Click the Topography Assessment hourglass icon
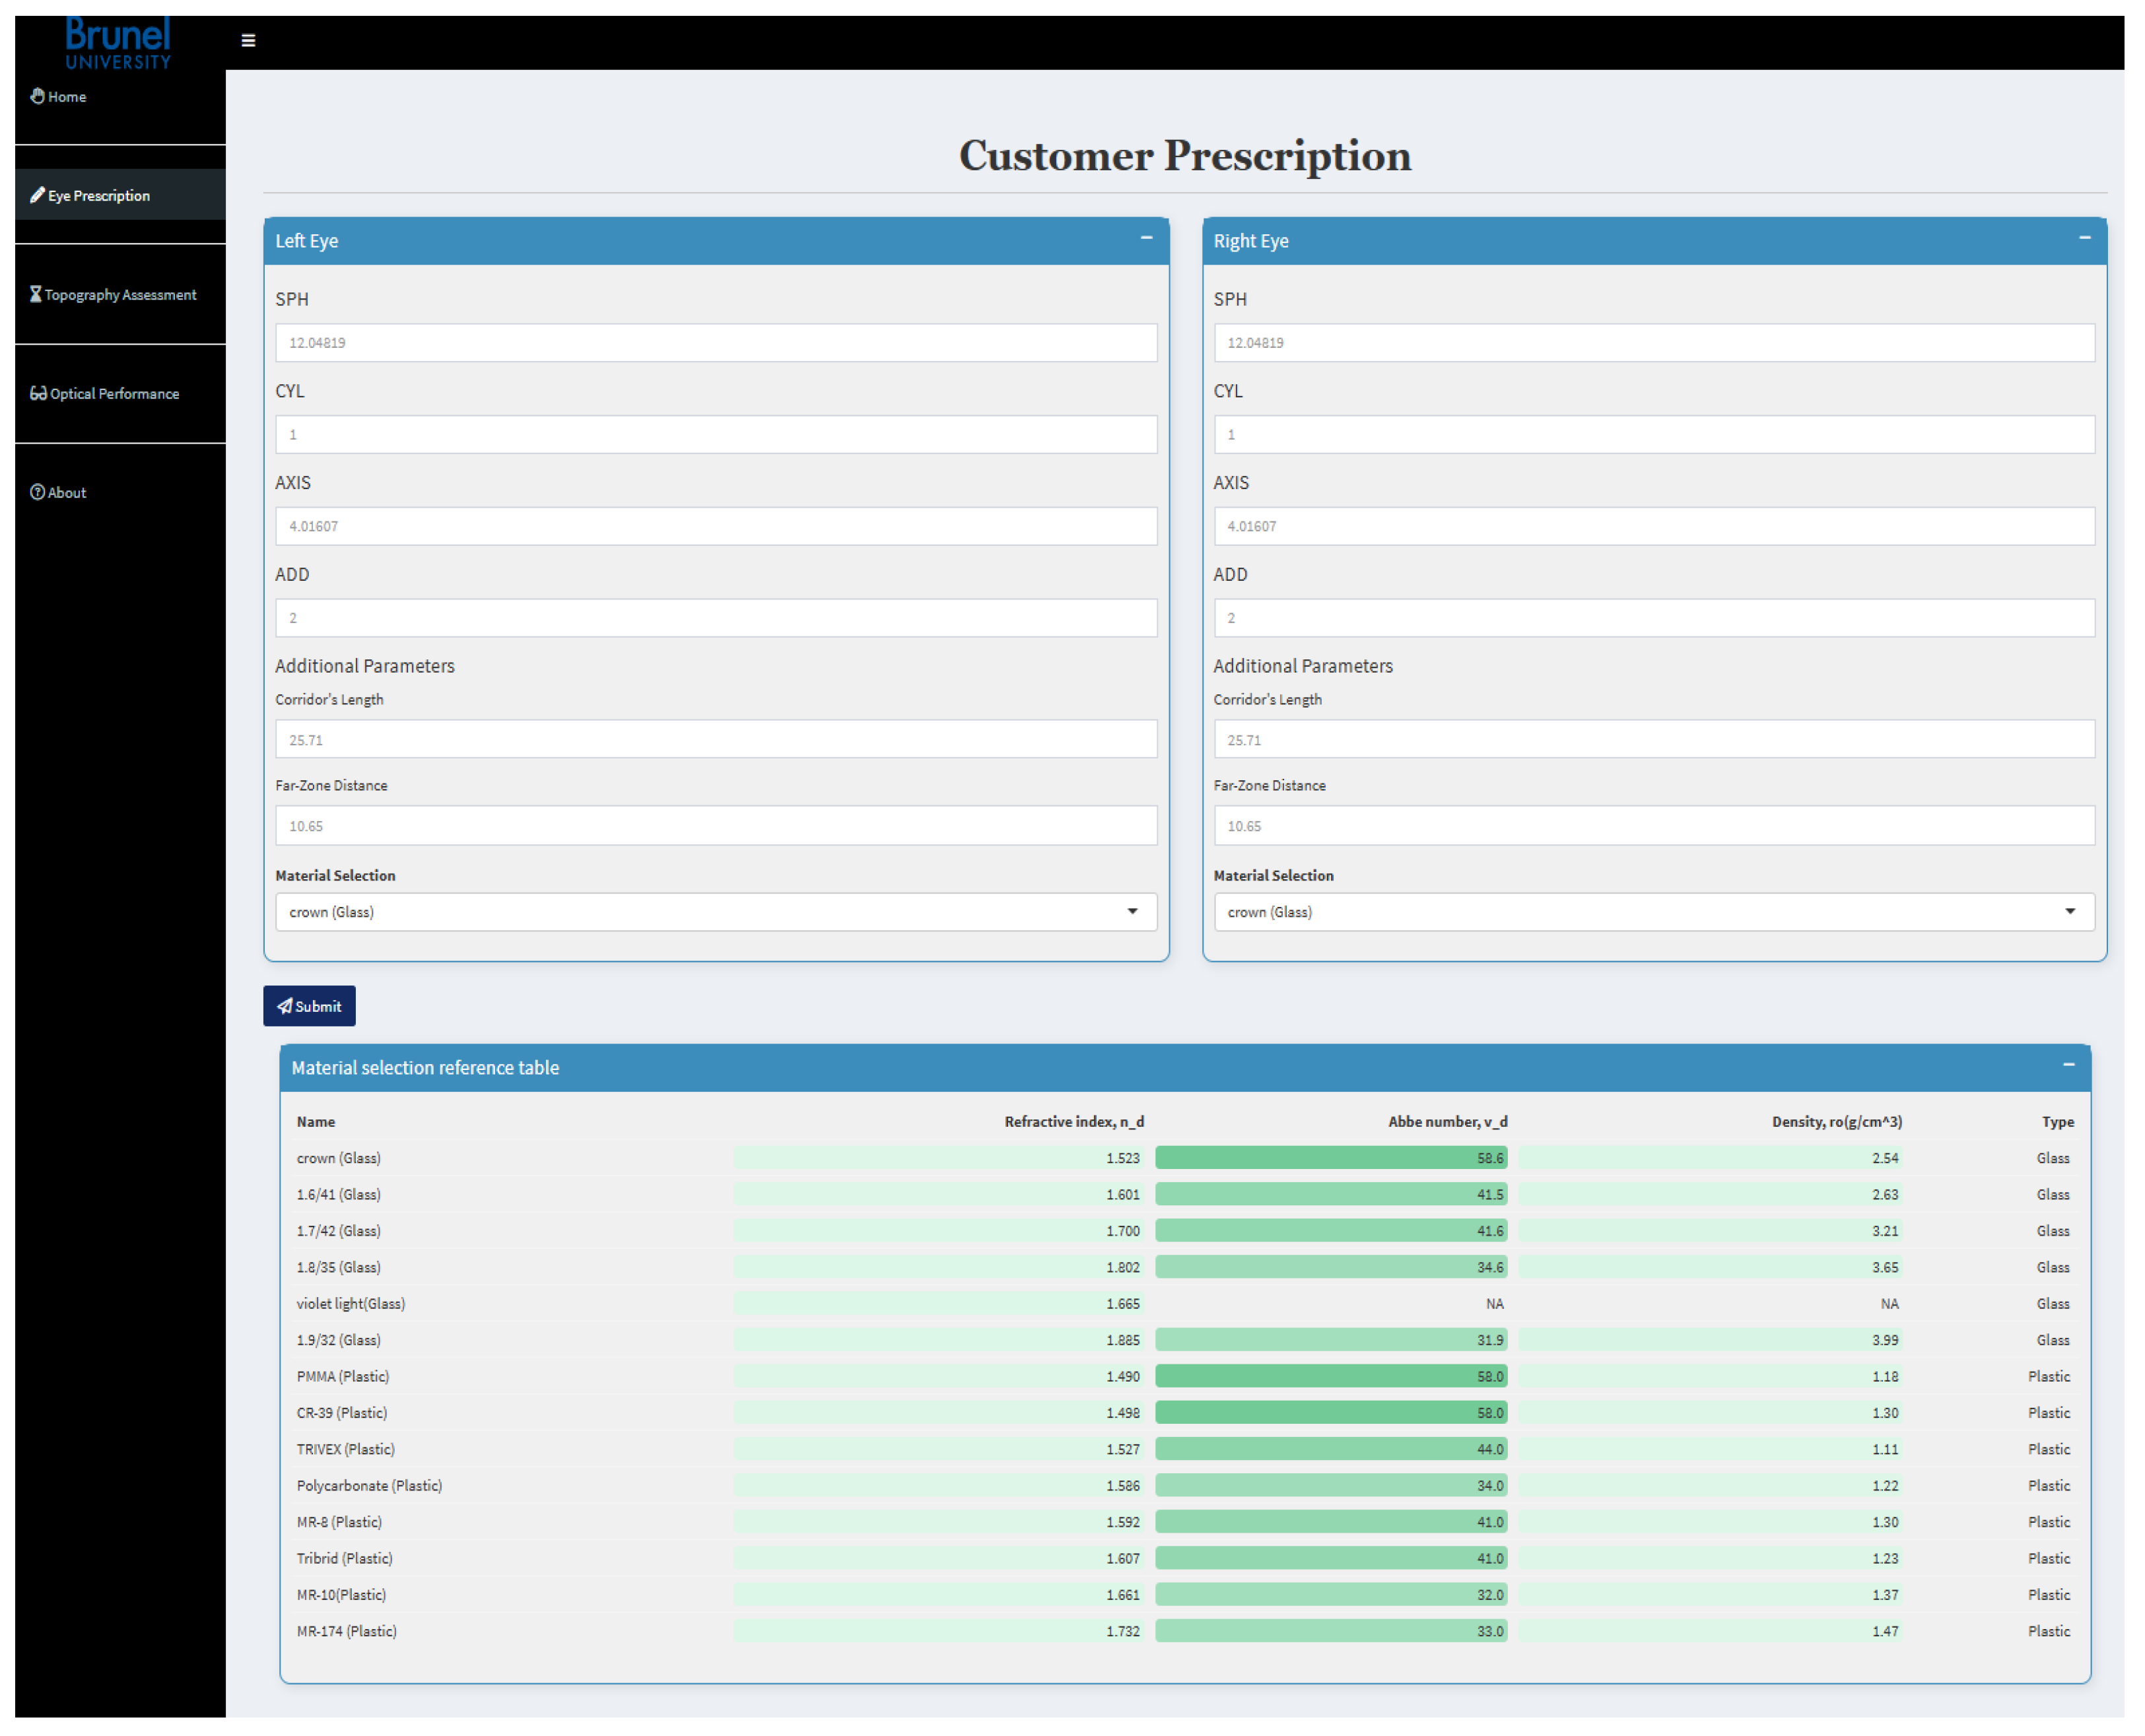This screenshot has width=2145, height=1736. tap(36, 294)
